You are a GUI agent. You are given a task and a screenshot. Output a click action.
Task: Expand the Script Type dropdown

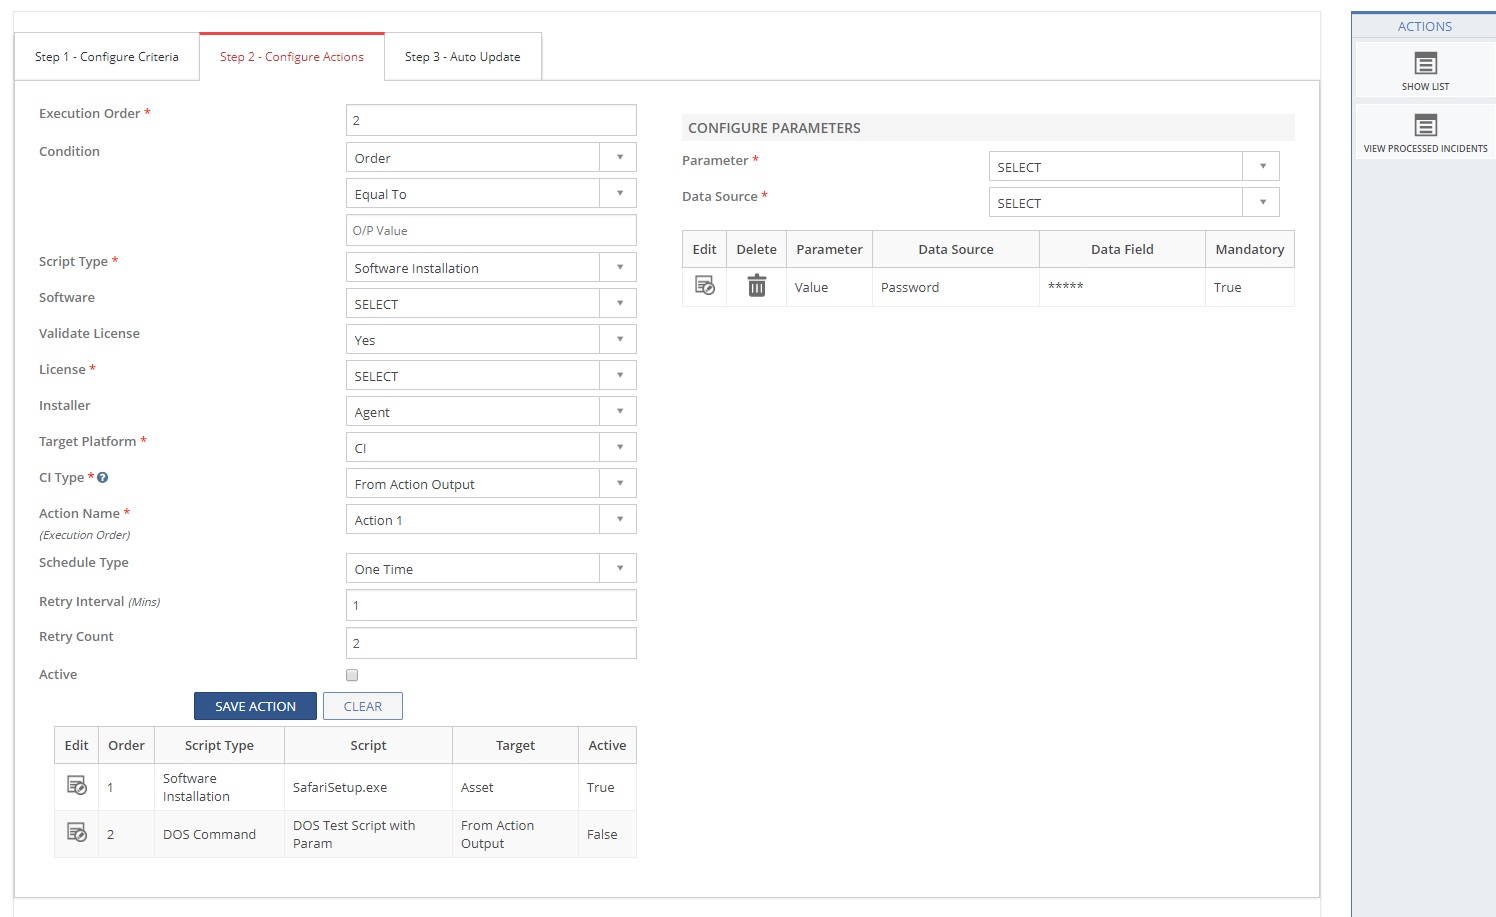click(490, 267)
